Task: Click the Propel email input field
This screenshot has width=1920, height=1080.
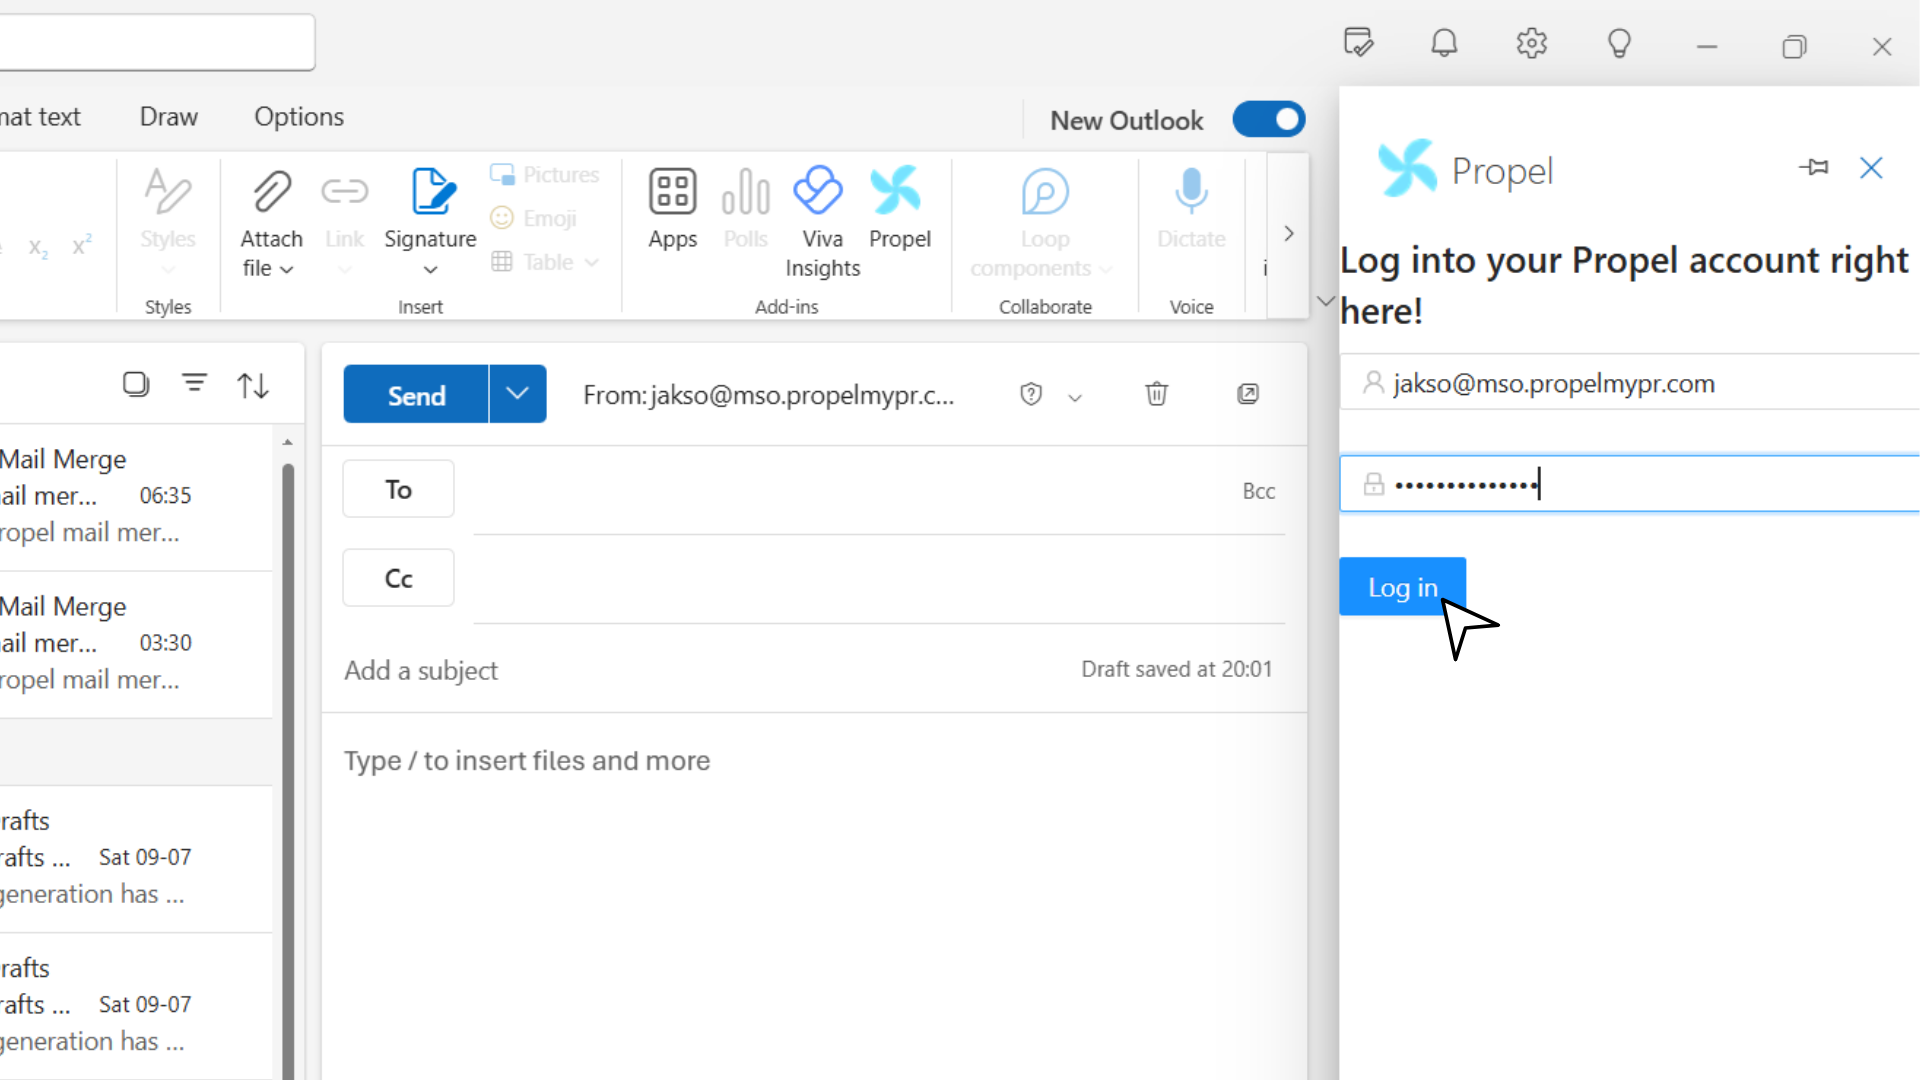Action: 1629,383
